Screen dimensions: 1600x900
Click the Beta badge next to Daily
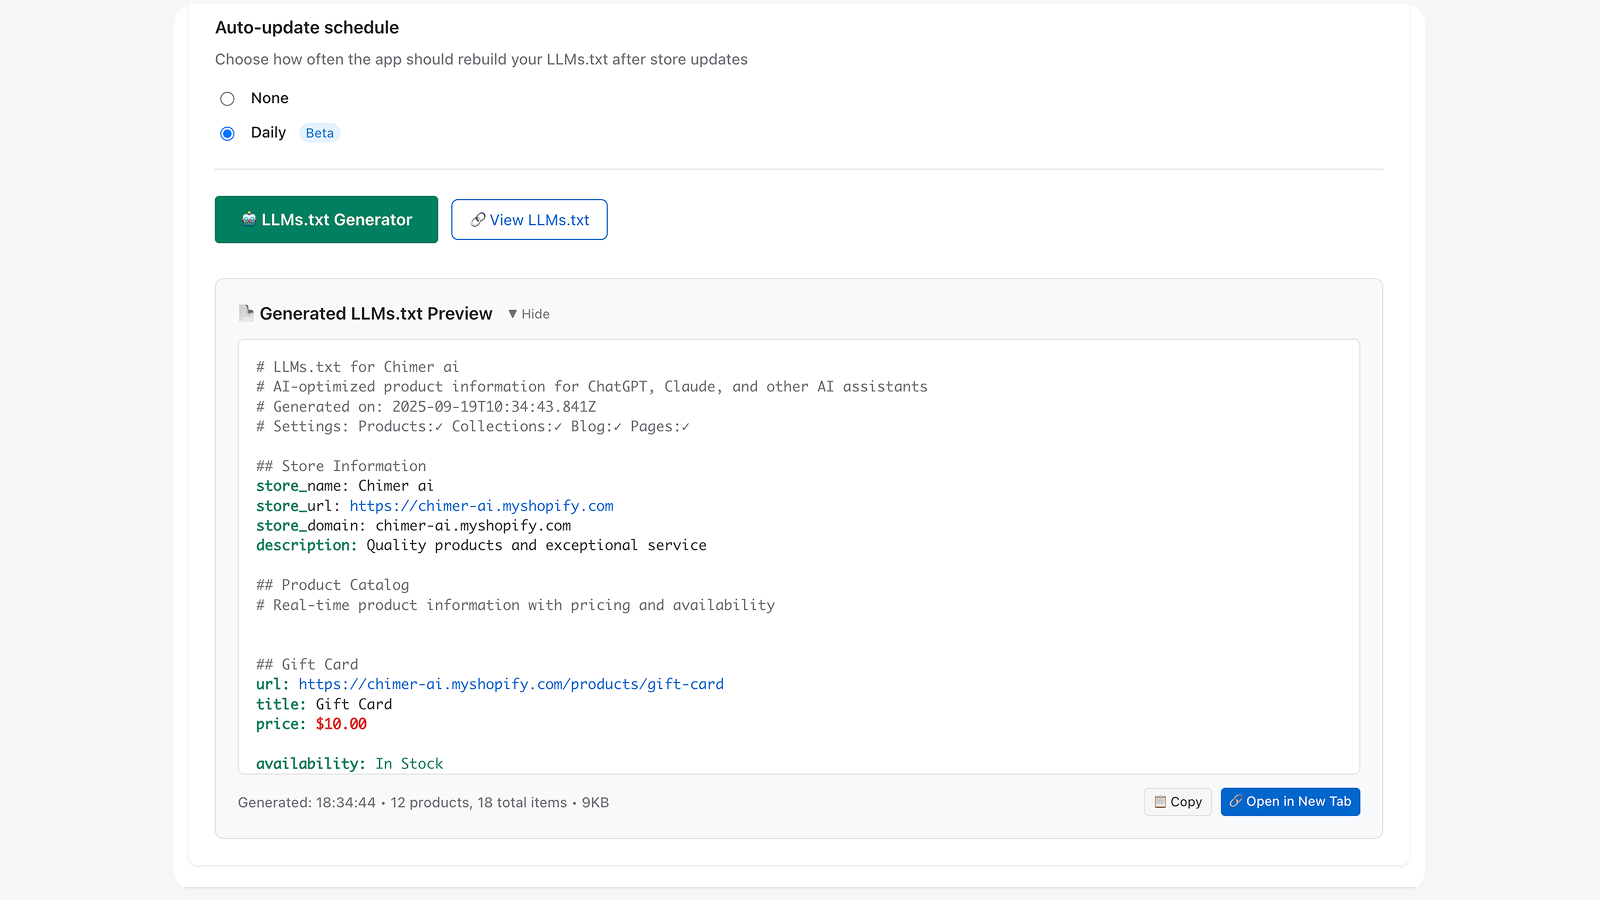[x=319, y=132]
